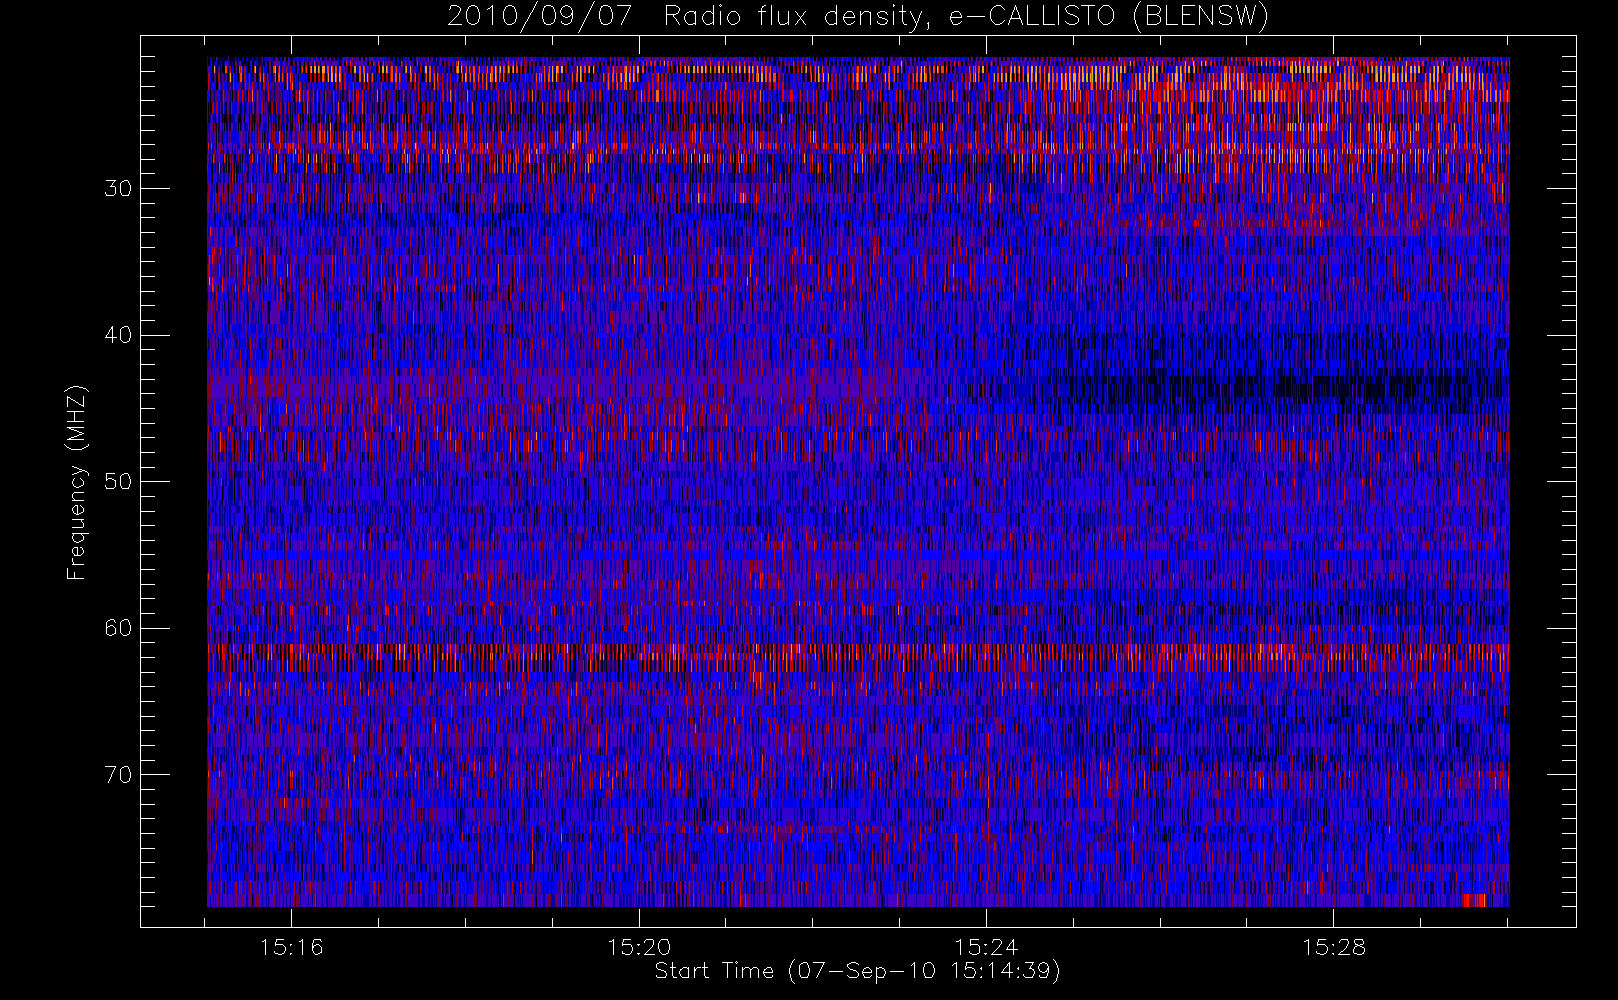Click the 70 frequency tick label

(118, 774)
